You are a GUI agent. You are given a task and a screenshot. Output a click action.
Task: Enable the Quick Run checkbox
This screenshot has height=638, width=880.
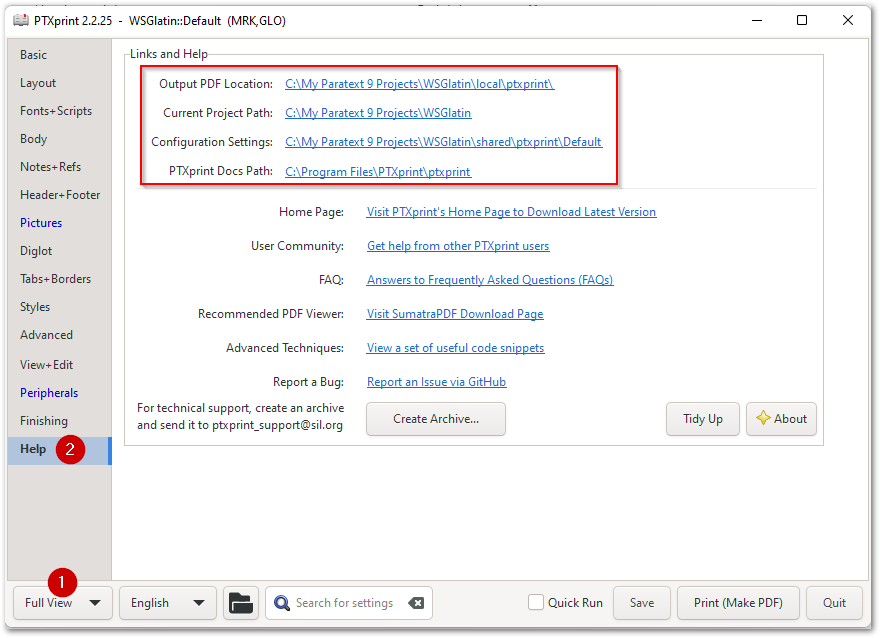click(536, 602)
